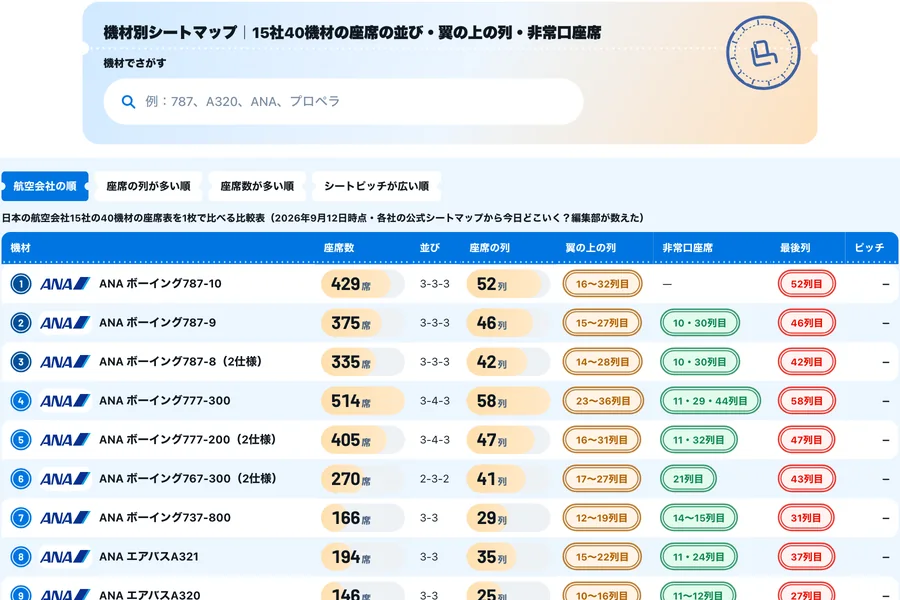Click the 機材 column header
Viewport: 900px width, 600px height.
[21, 247]
